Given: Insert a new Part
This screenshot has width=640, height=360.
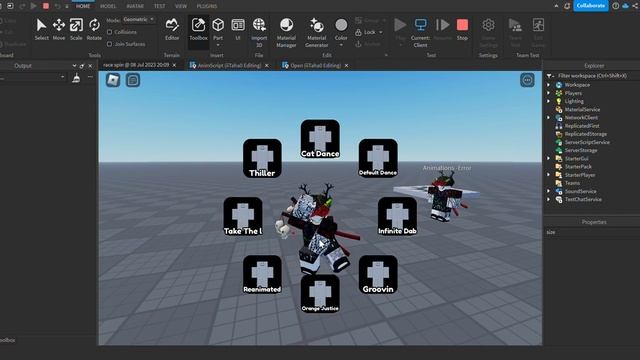Looking at the screenshot, I should point(218,30).
